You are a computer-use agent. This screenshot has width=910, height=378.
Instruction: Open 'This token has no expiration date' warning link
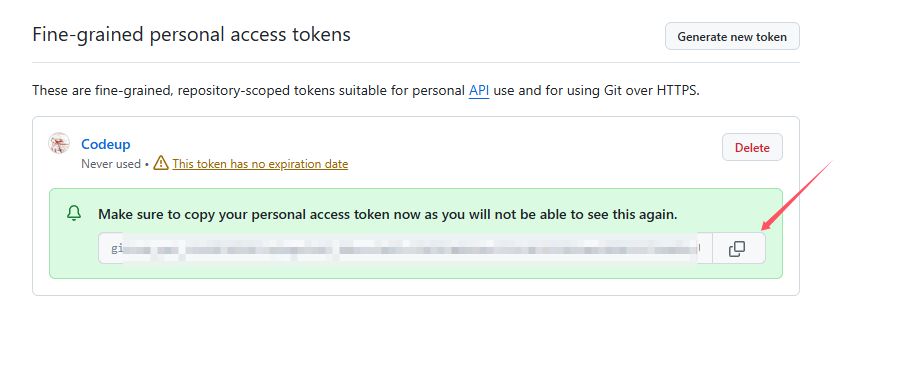pos(260,164)
